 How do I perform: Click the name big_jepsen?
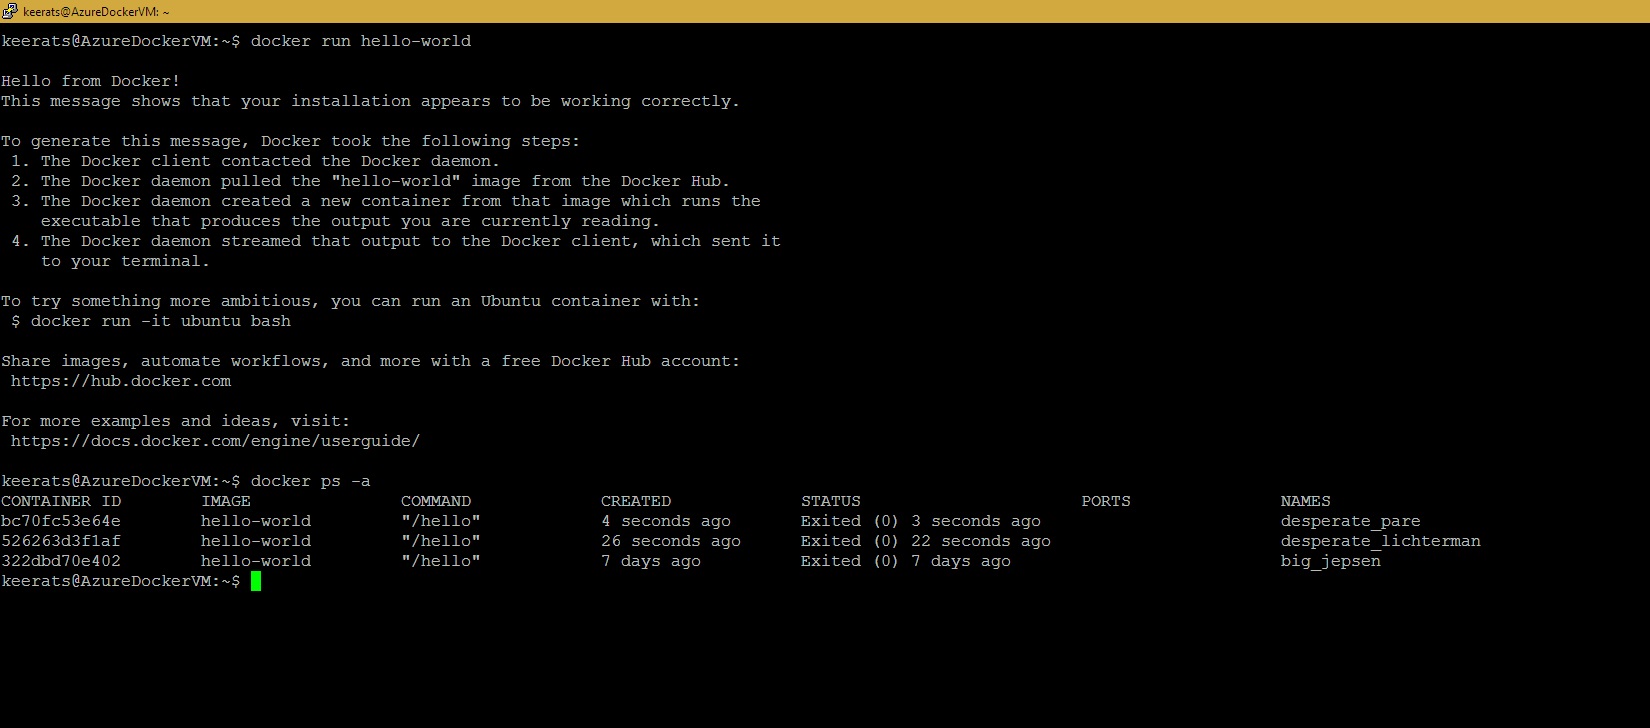pyautogui.click(x=1331, y=561)
